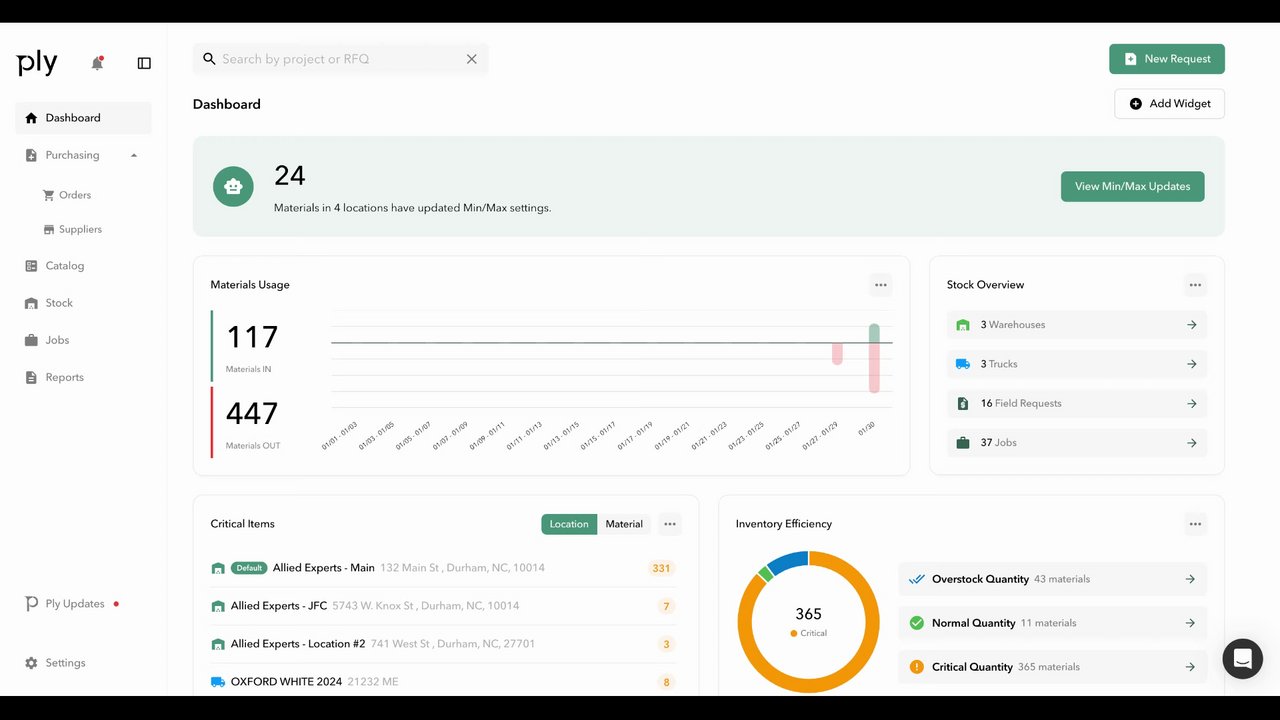Open Warehouses via its arrow
Image resolution: width=1280 pixels, height=720 pixels.
click(1191, 325)
